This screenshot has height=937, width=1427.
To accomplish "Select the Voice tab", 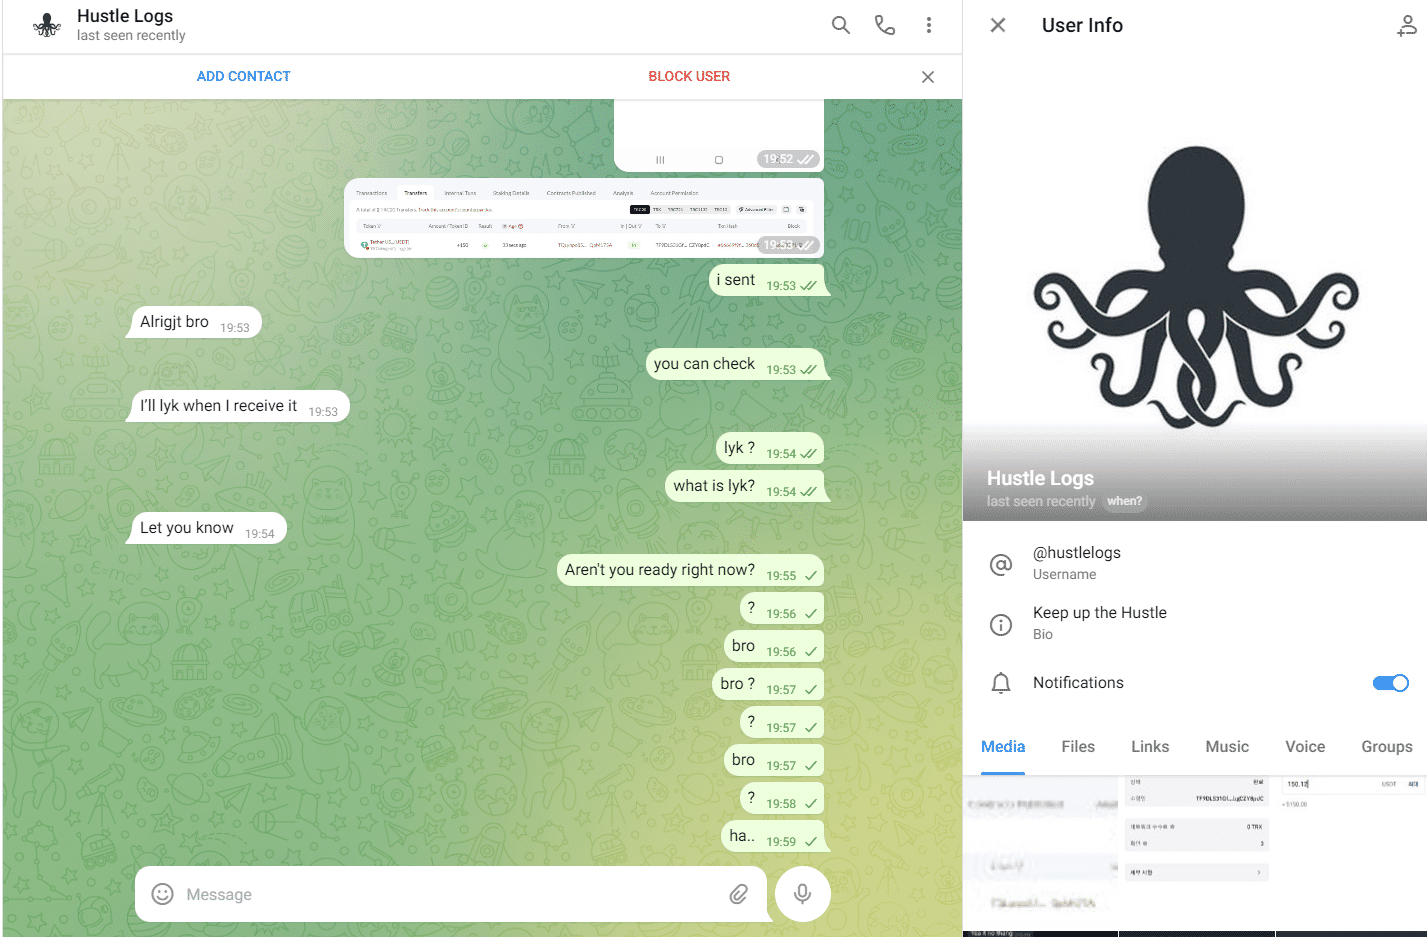I will point(1305,747).
